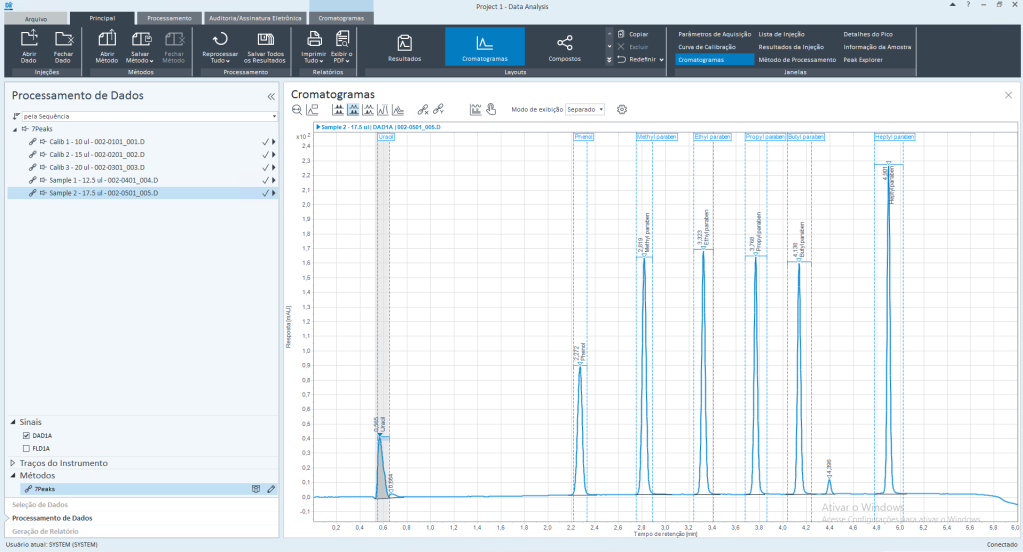This screenshot has width=1023, height=552.
Task: Collapse the Processamento de Dados panel
Action: (271, 97)
